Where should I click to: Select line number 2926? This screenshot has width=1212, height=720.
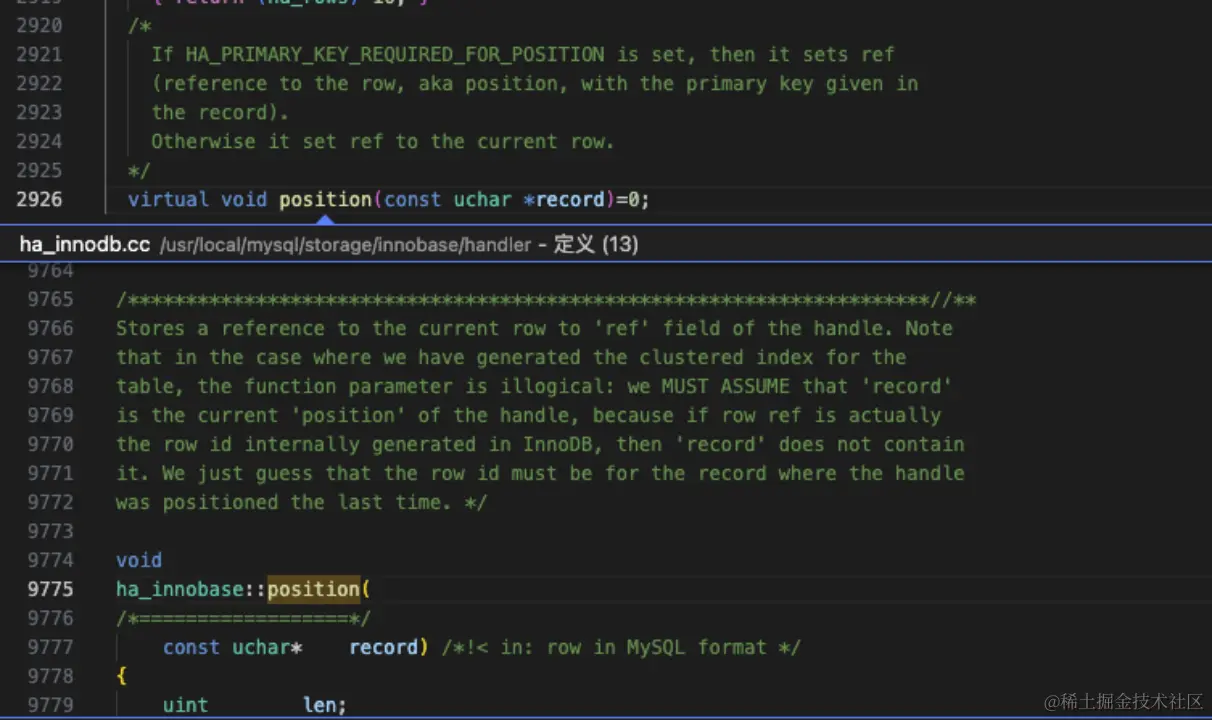pyautogui.click(x=39, y=199)
